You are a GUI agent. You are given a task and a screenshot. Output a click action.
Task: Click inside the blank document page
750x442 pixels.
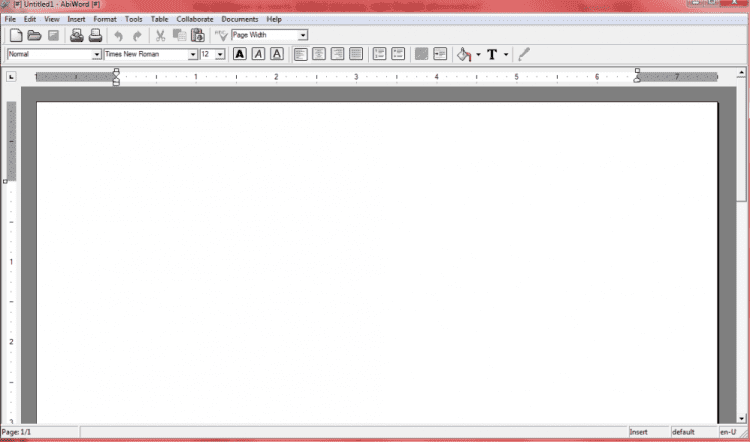point(377,260)
